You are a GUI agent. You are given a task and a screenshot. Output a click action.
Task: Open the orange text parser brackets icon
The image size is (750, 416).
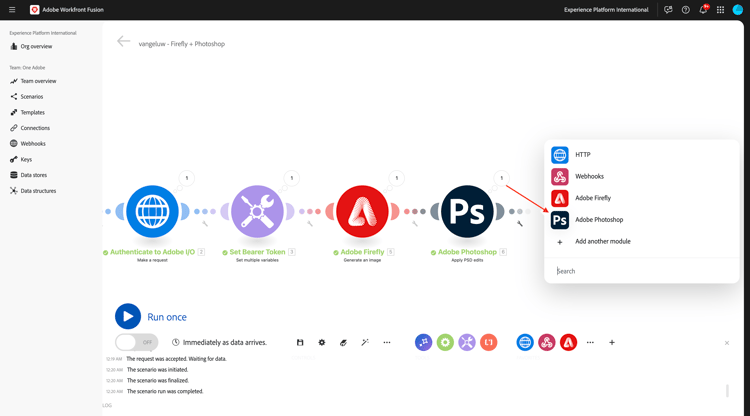point(488,342)
